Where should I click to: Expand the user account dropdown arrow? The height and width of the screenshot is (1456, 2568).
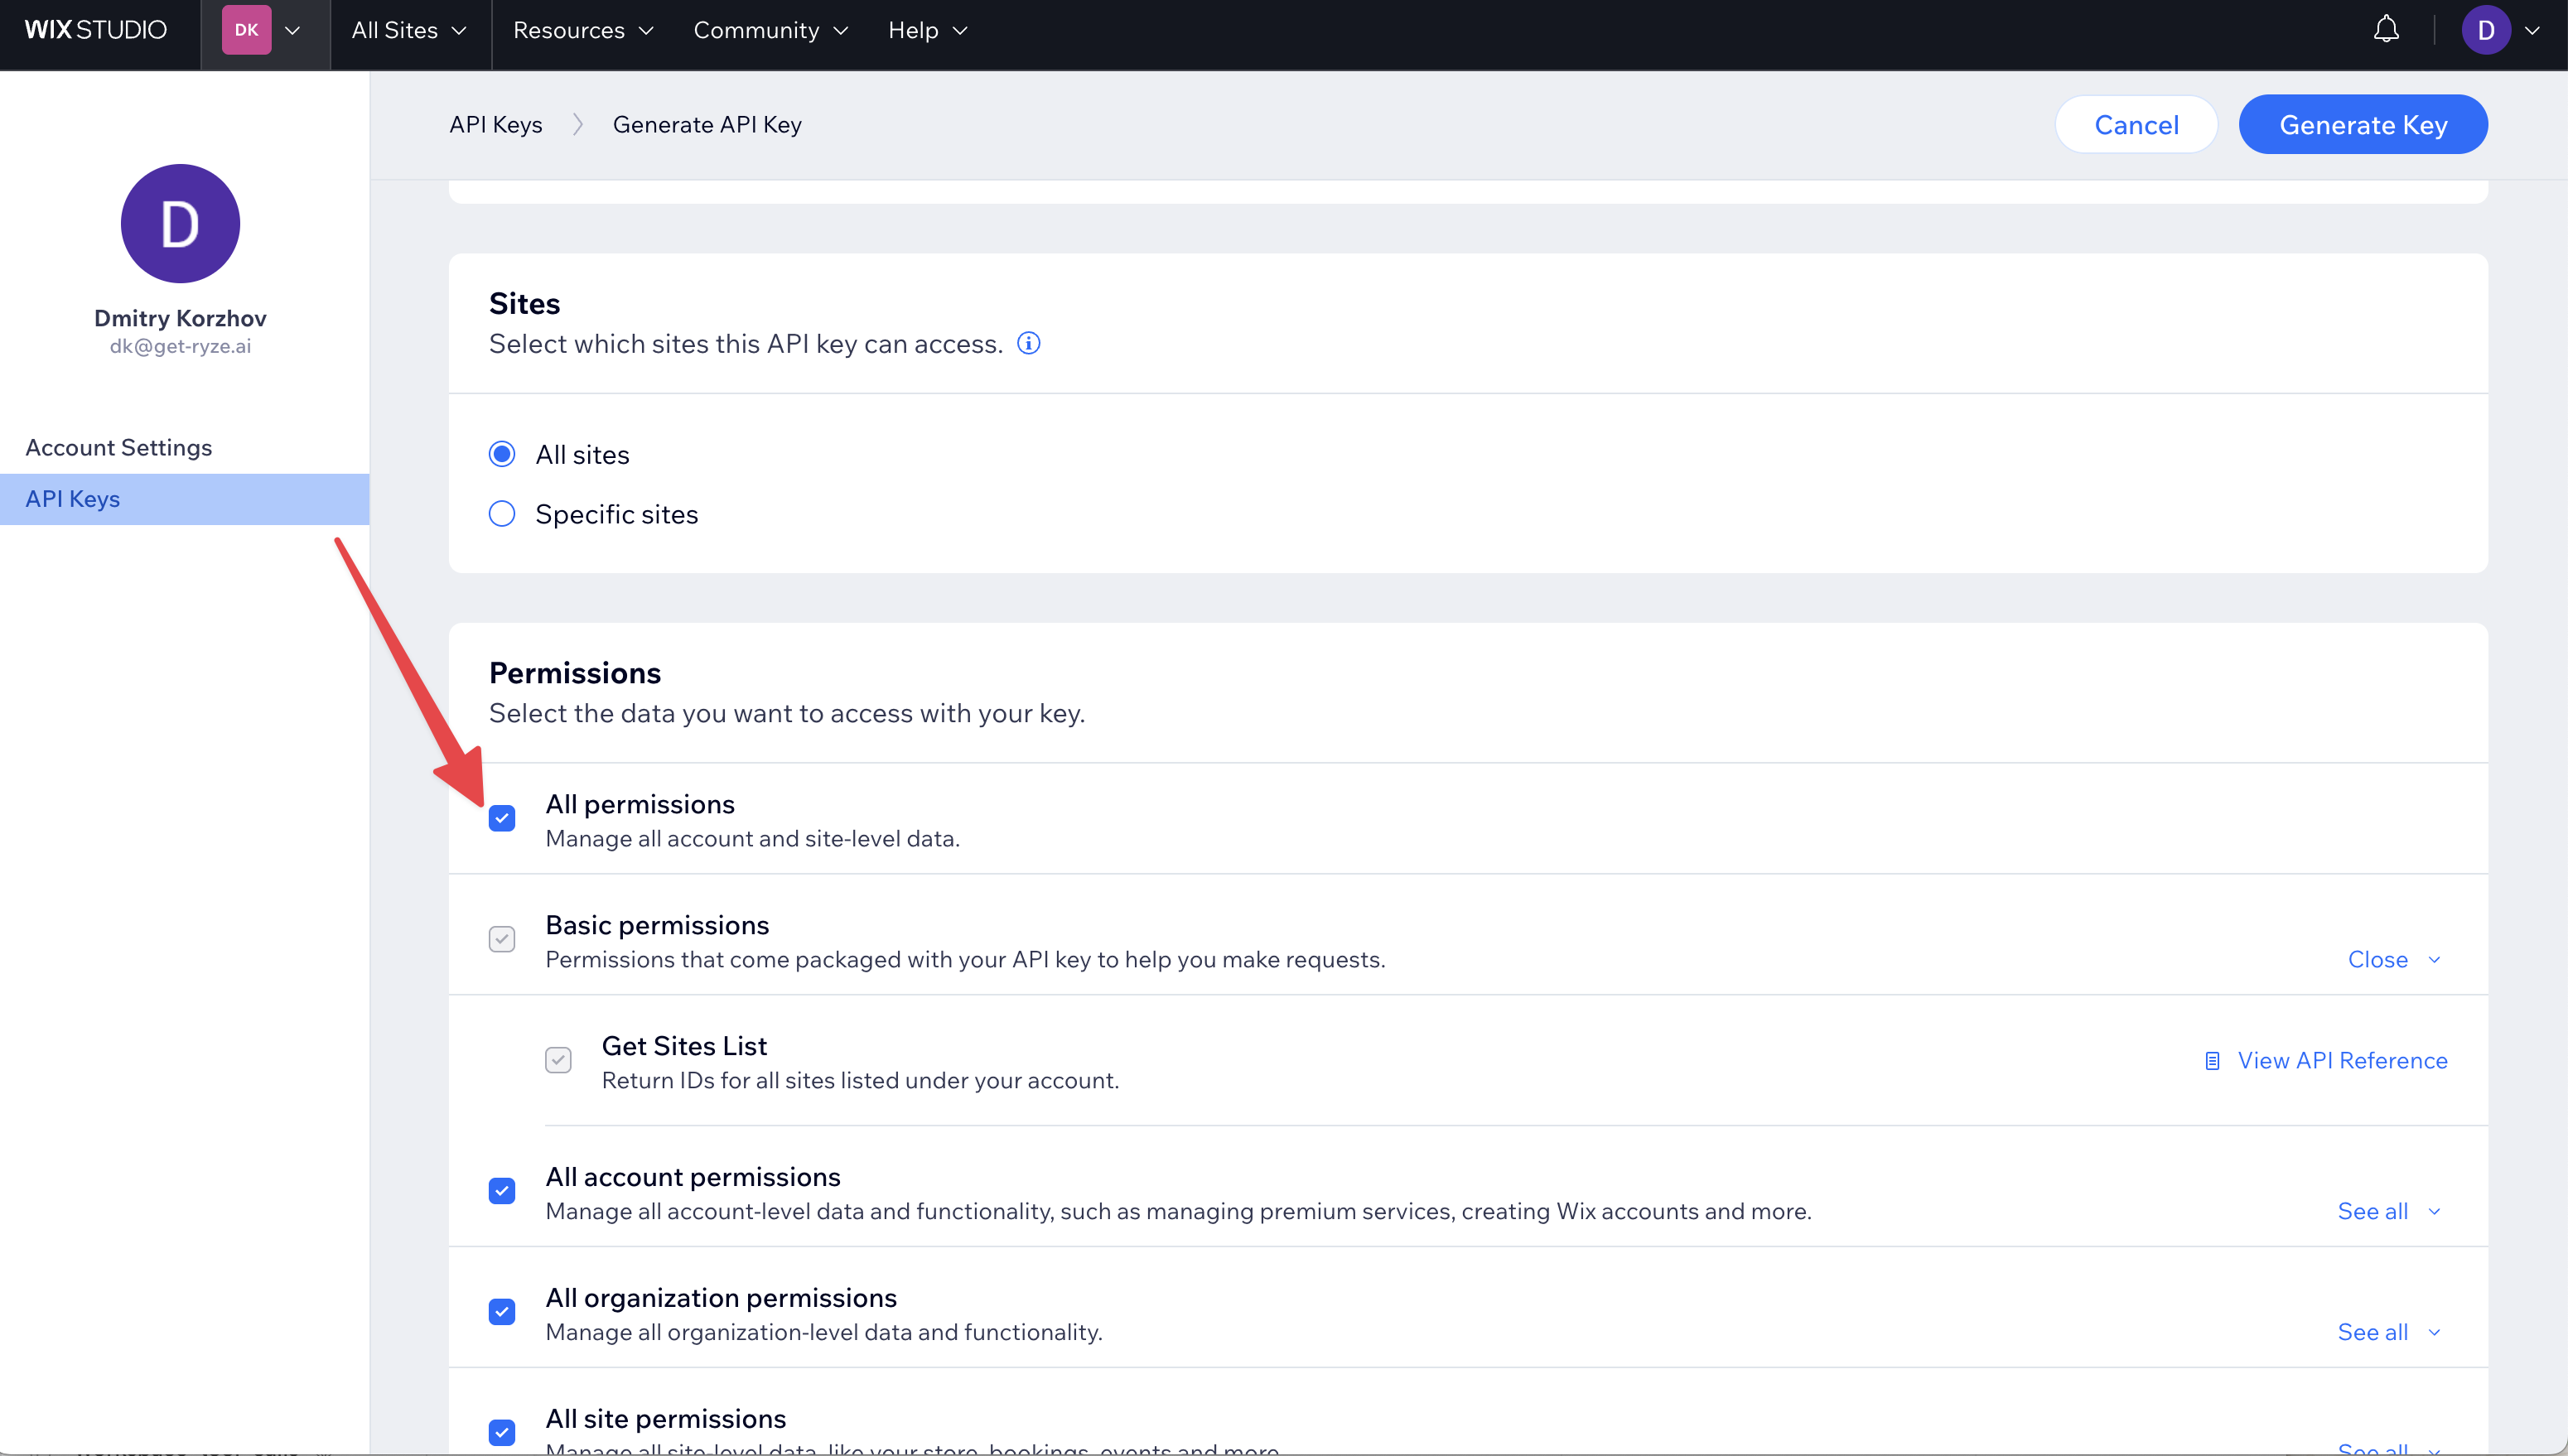pyautogui.click(x=2532, y=30)
